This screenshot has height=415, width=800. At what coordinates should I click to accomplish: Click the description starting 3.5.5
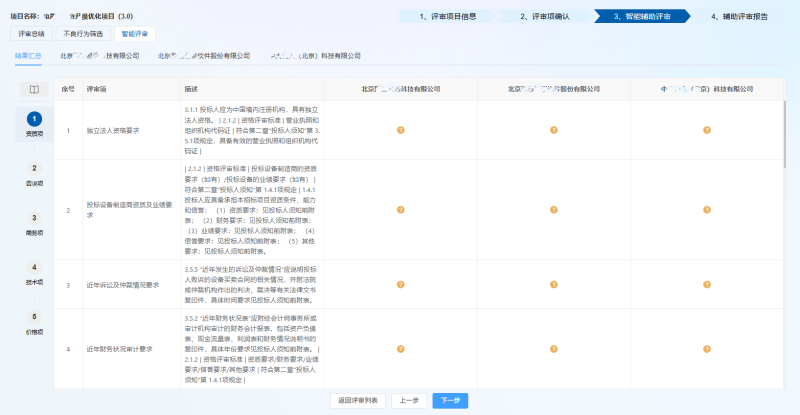[252, 284]
